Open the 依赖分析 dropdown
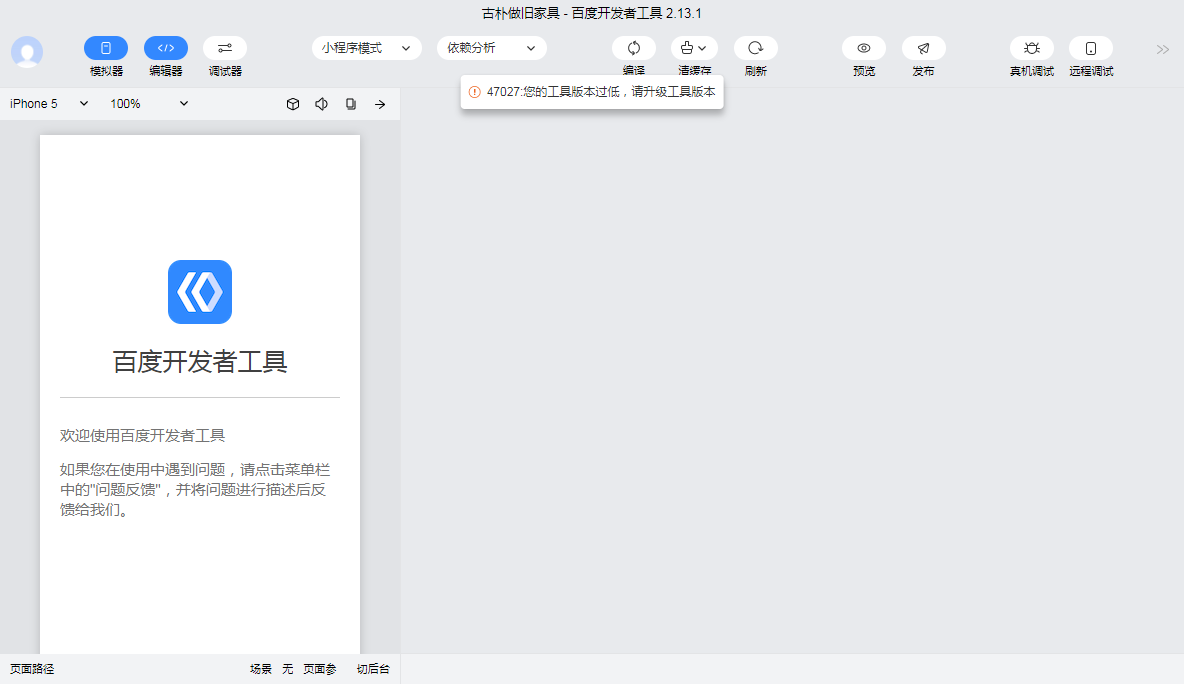Image resolution: width=1184 pixels, height=684 pixels. (492, 48)
